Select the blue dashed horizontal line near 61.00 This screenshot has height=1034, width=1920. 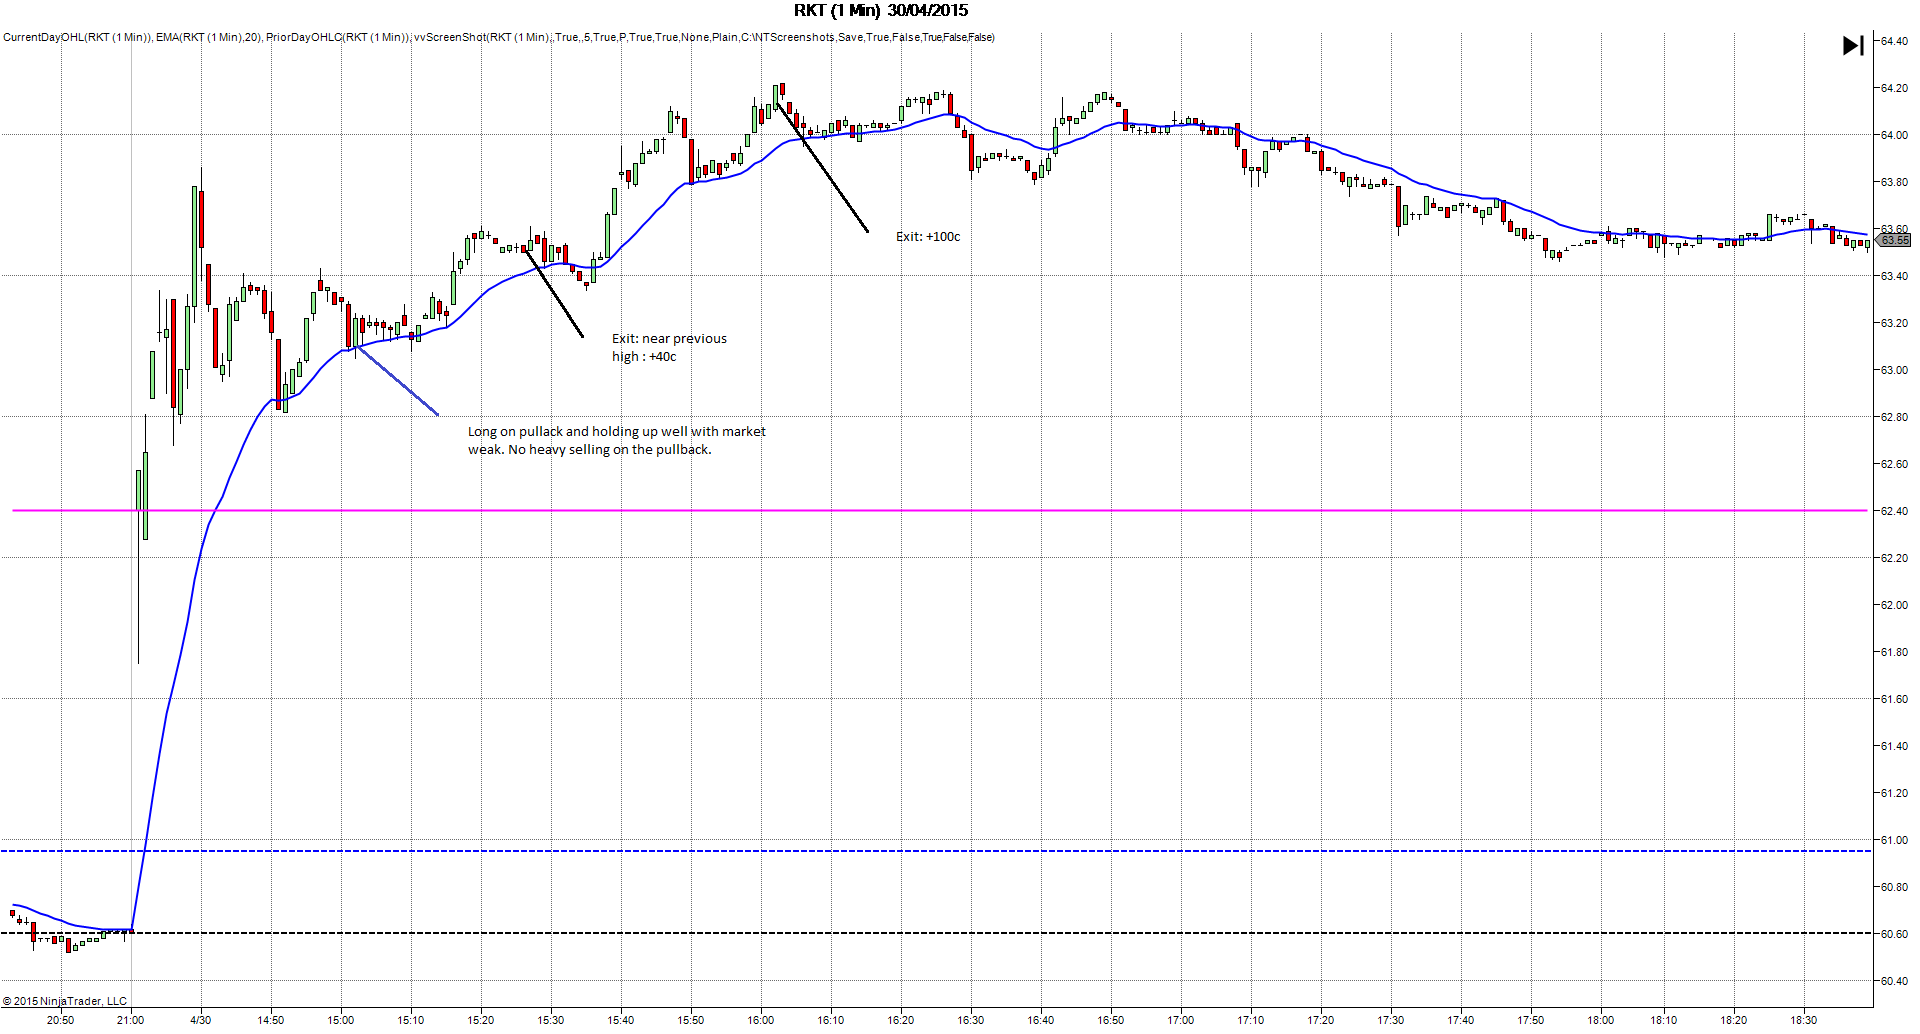(936, 851)
